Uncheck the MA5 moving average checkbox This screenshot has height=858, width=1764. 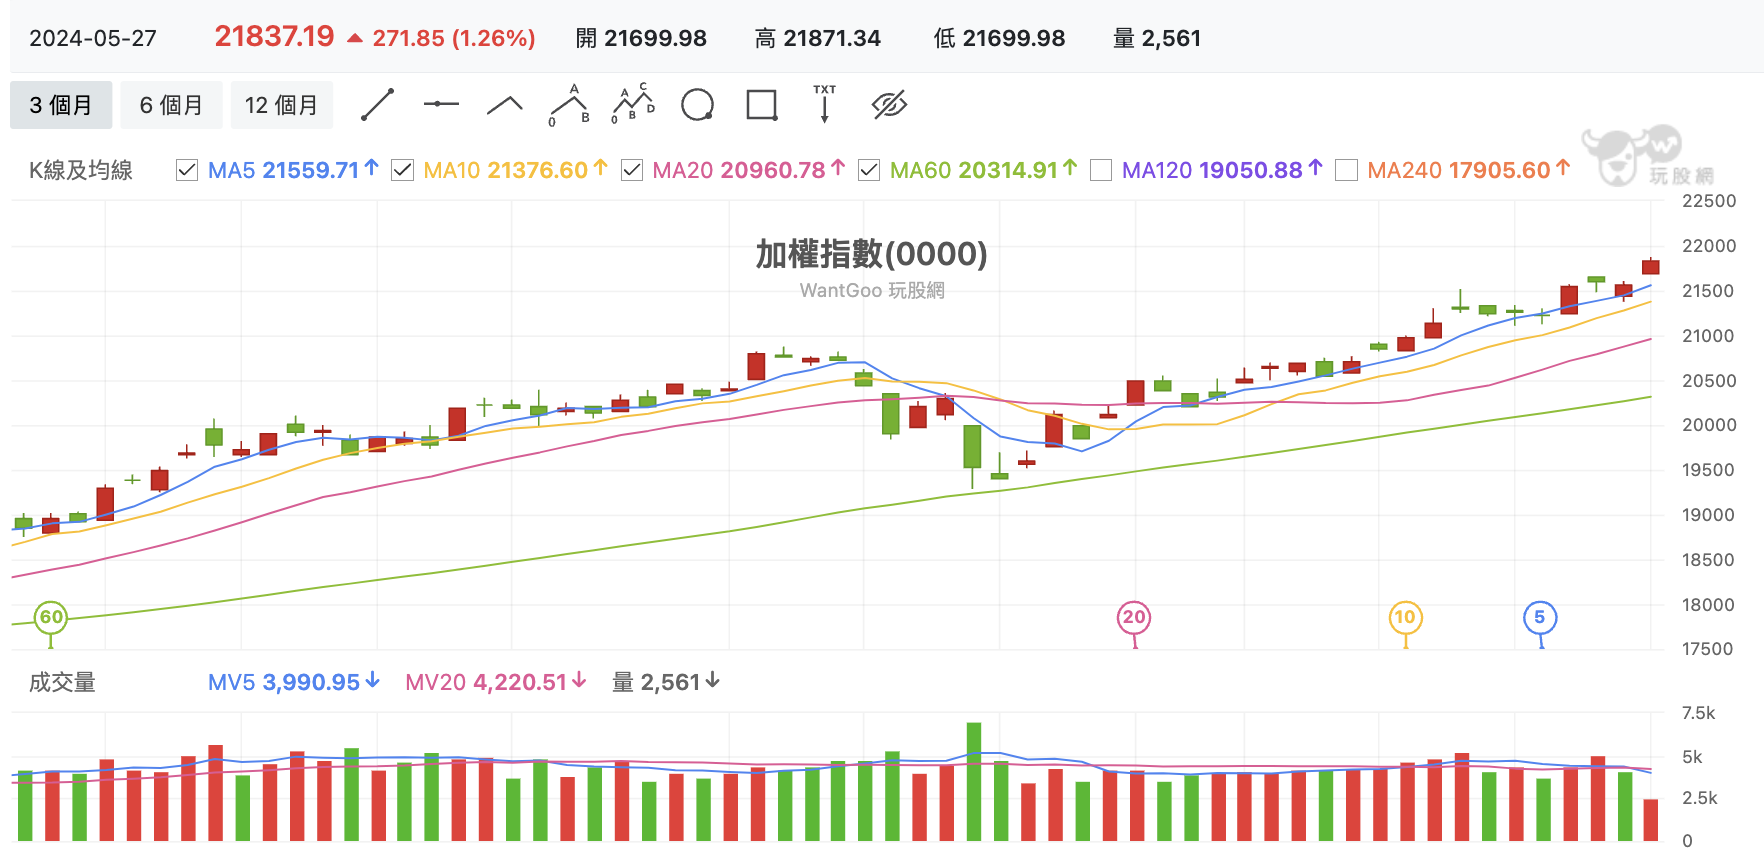[187, 170]
